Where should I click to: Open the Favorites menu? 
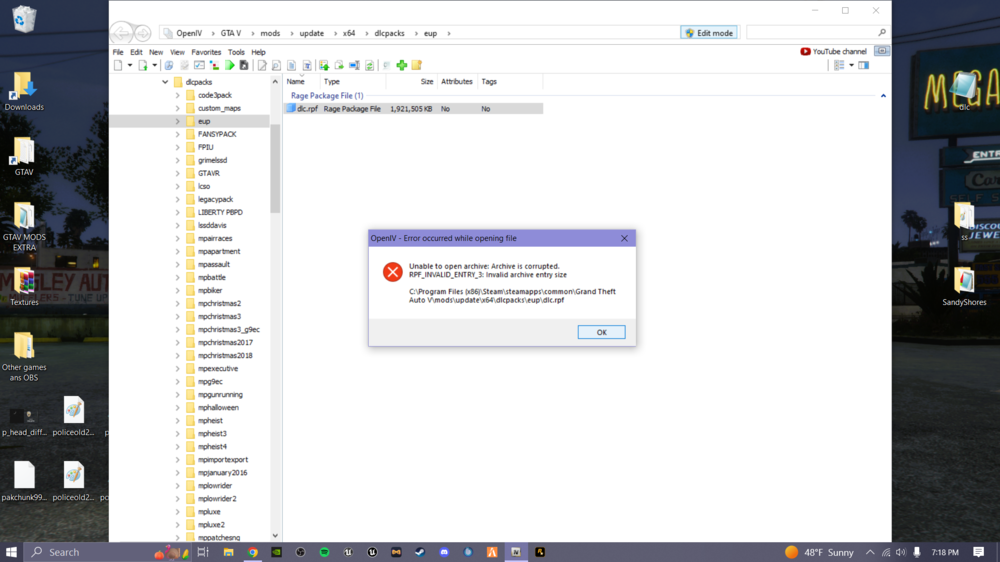tap(206, 52)
